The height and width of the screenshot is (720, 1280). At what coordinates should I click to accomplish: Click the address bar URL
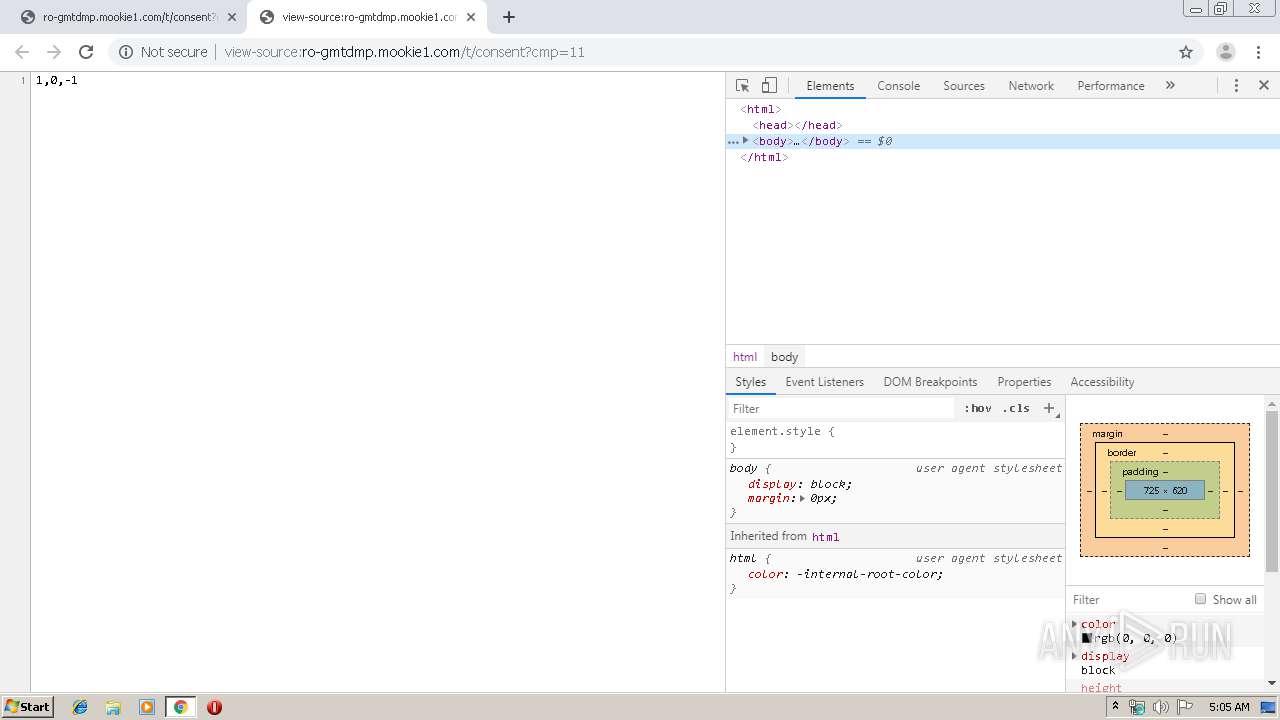(x=404, y=52)
